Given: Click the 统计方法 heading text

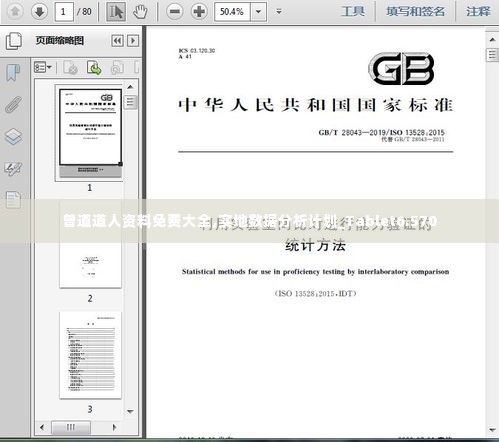Looking at the screenshot, I should [x=315, y=246].
